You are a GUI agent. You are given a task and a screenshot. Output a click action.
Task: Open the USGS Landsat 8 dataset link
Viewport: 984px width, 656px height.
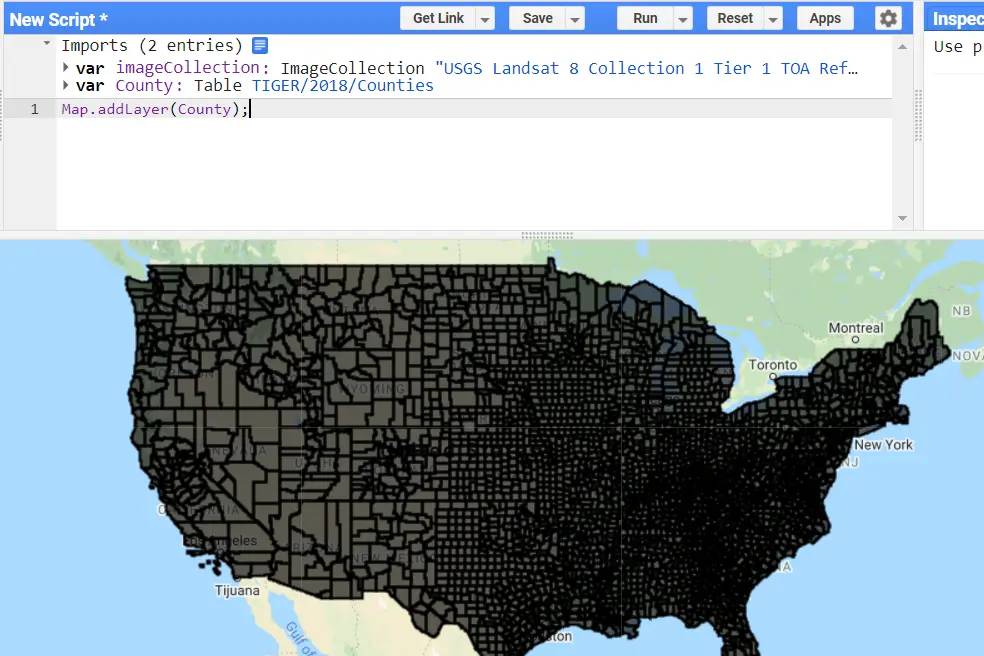650,68
